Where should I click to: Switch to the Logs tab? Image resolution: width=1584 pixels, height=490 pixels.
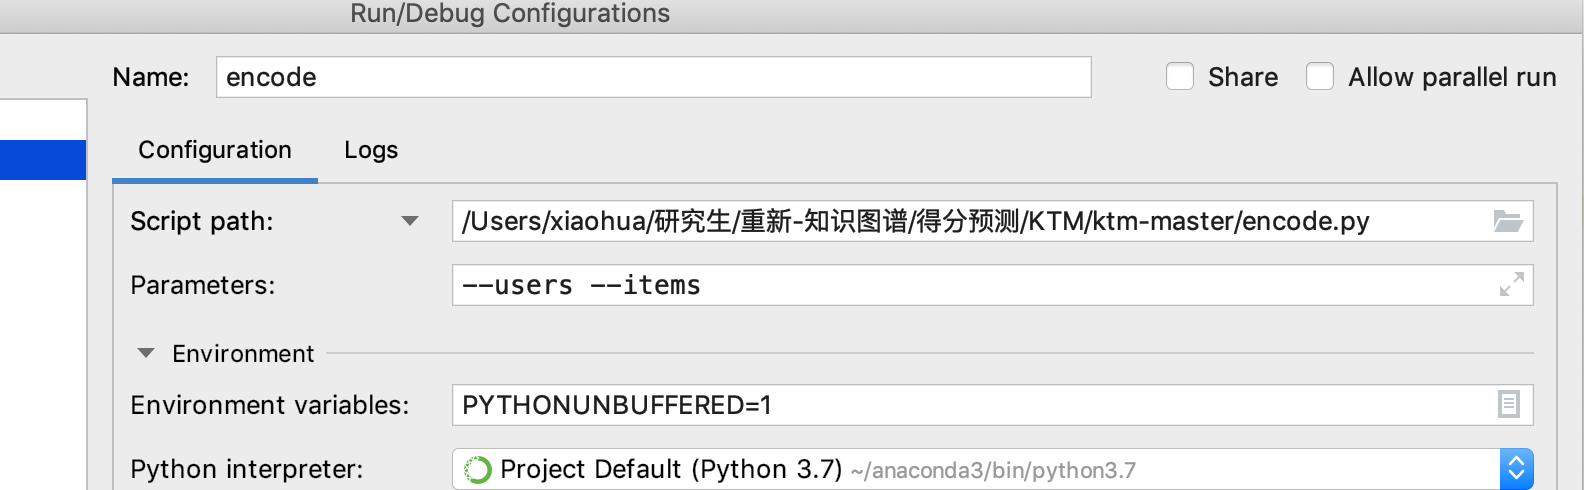click(x=371, y=150)
